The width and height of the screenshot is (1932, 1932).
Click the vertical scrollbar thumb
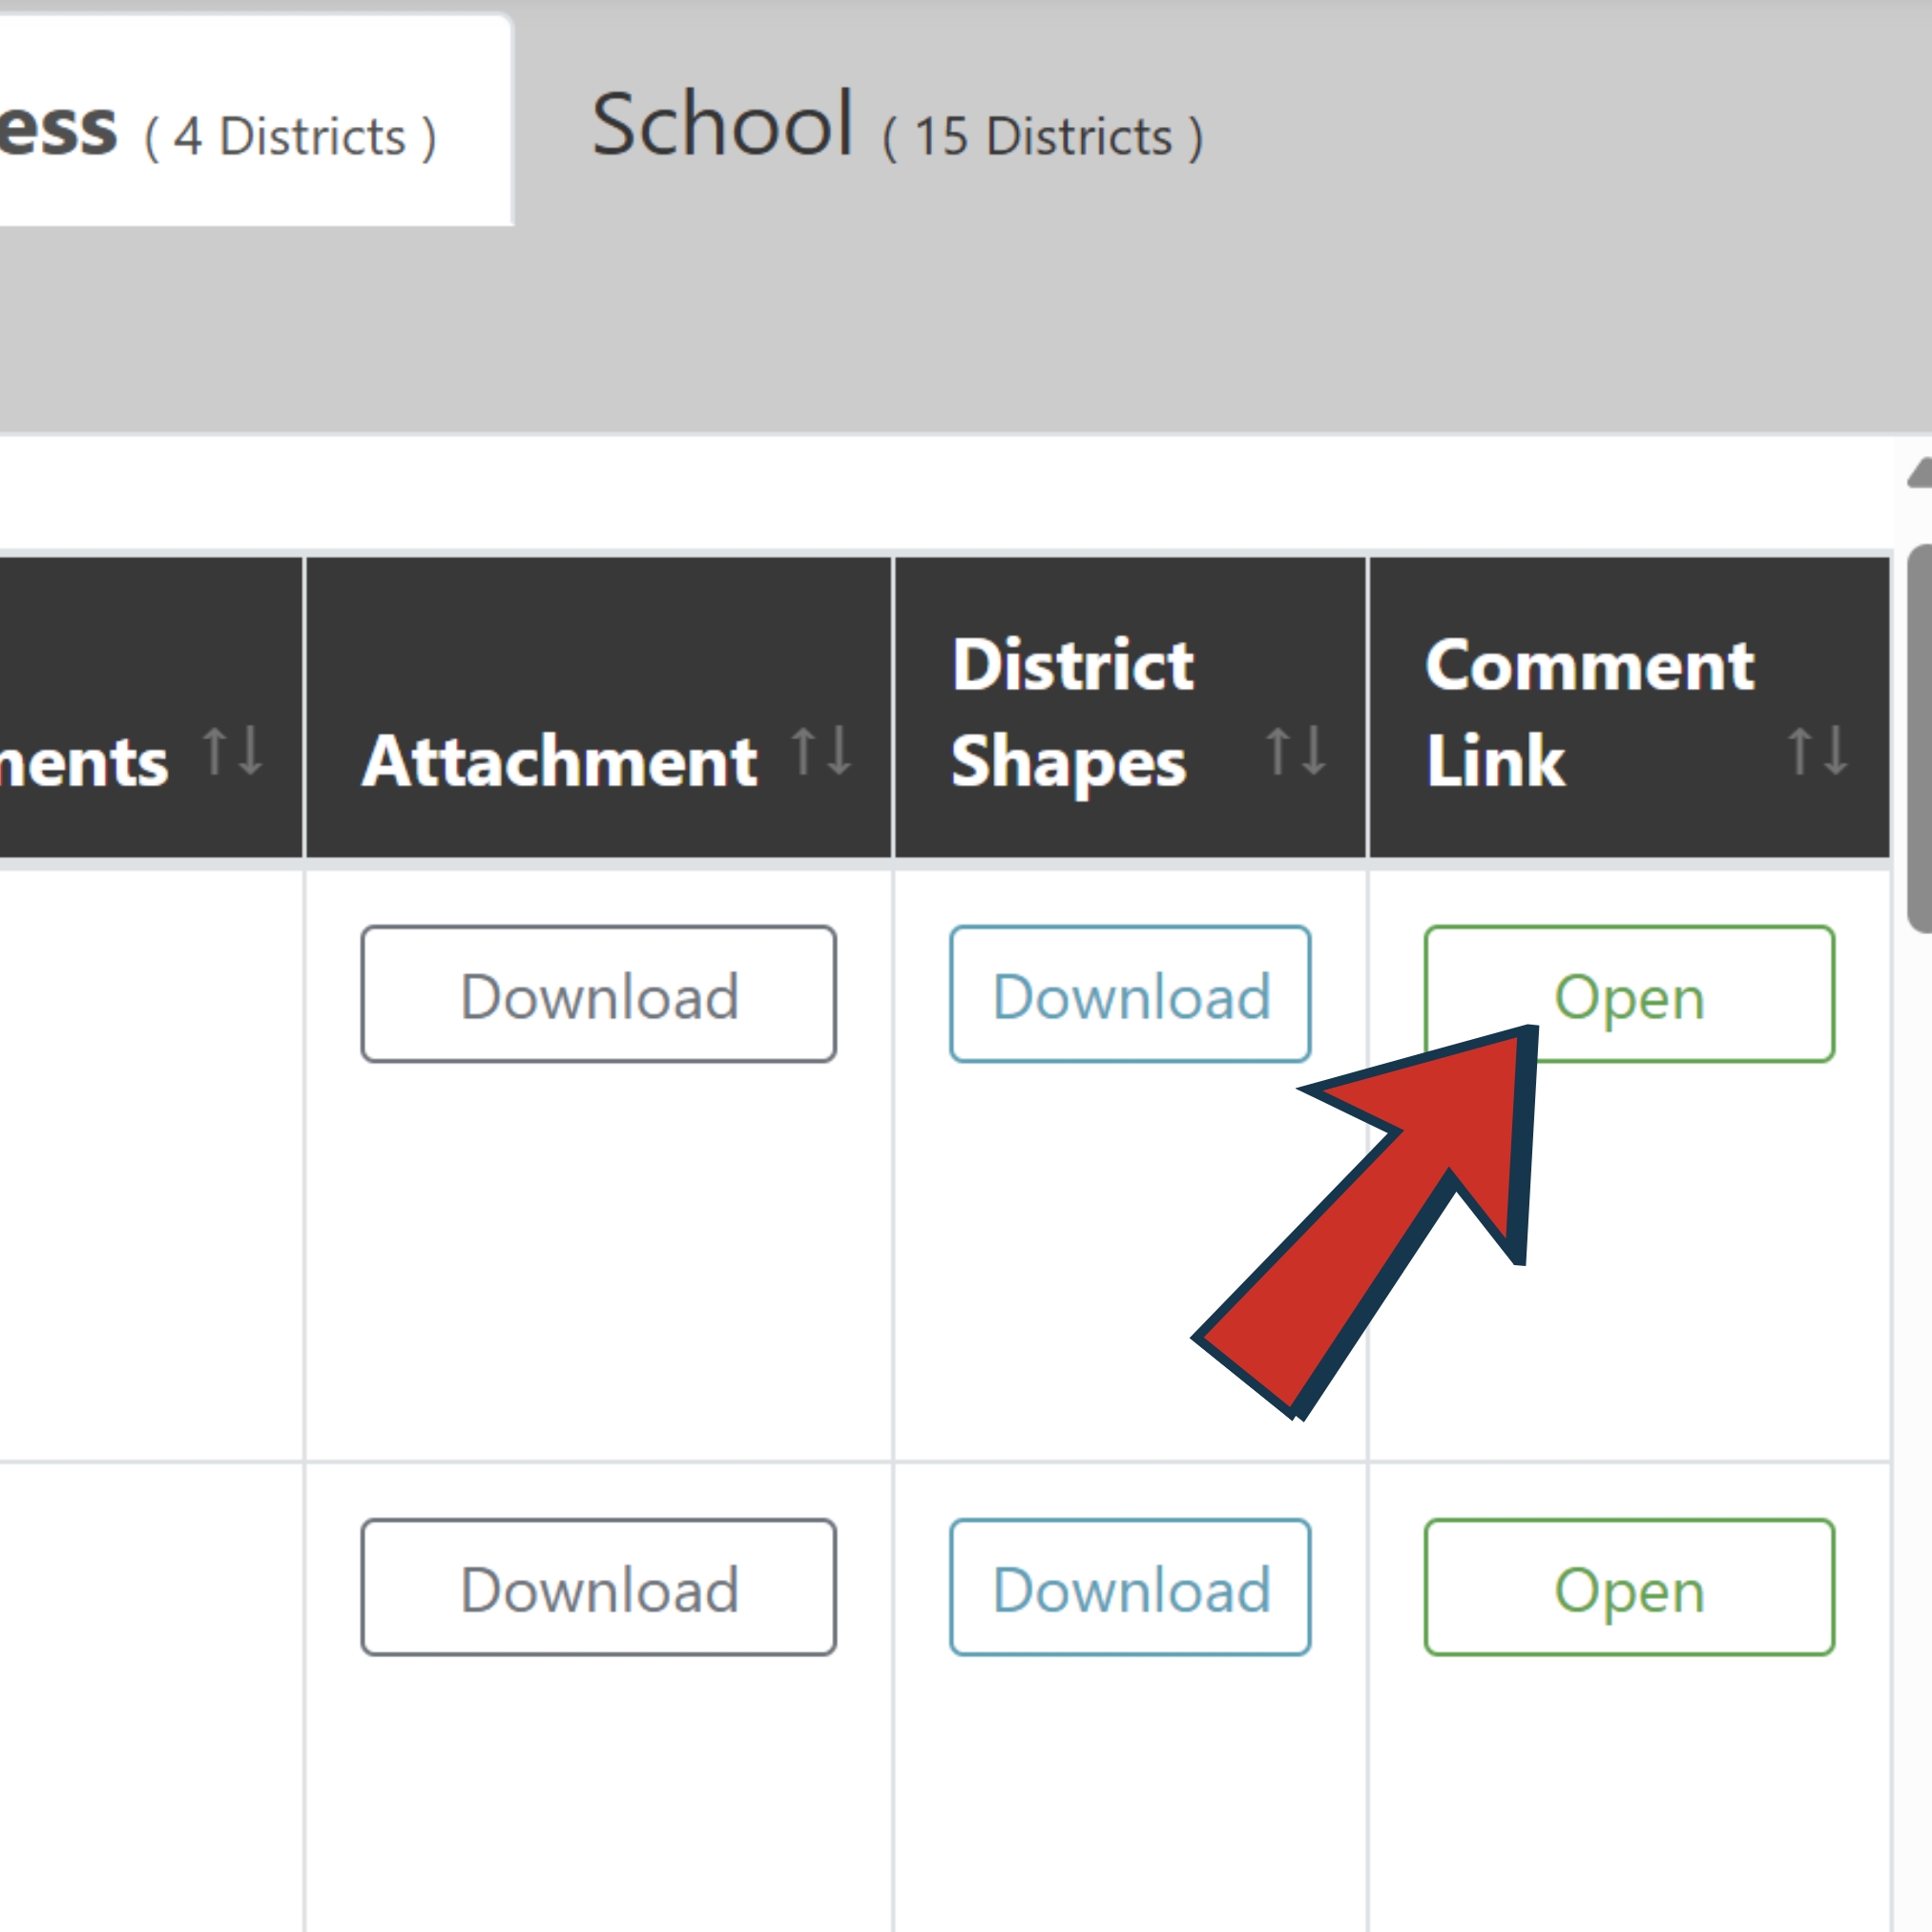1919,738
